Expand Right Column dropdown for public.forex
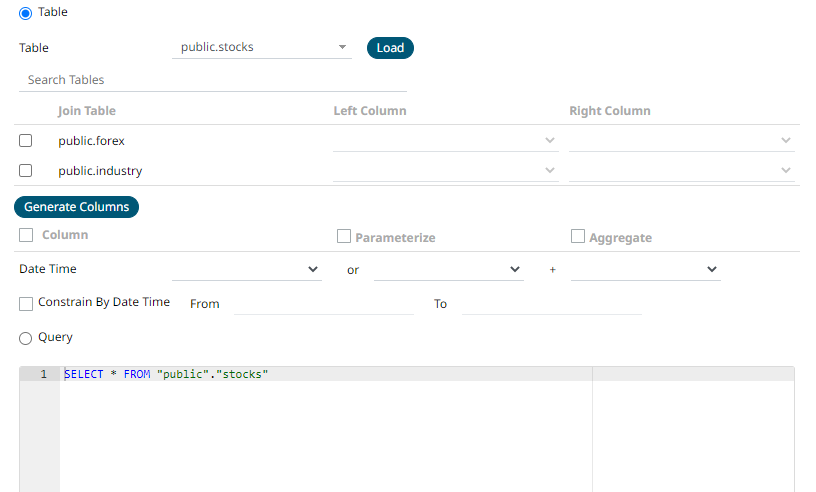This screenshot has height=492, width=816. [682, 141]
